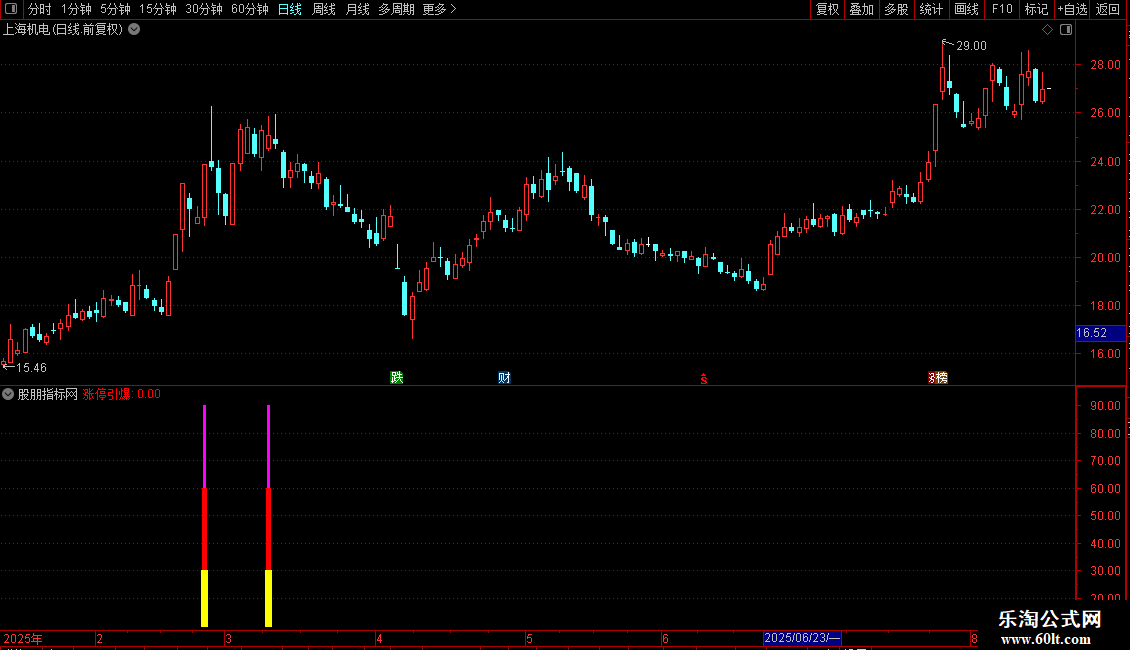
Task: Open the 复权 adjustment options
Action: pos(827,9)
